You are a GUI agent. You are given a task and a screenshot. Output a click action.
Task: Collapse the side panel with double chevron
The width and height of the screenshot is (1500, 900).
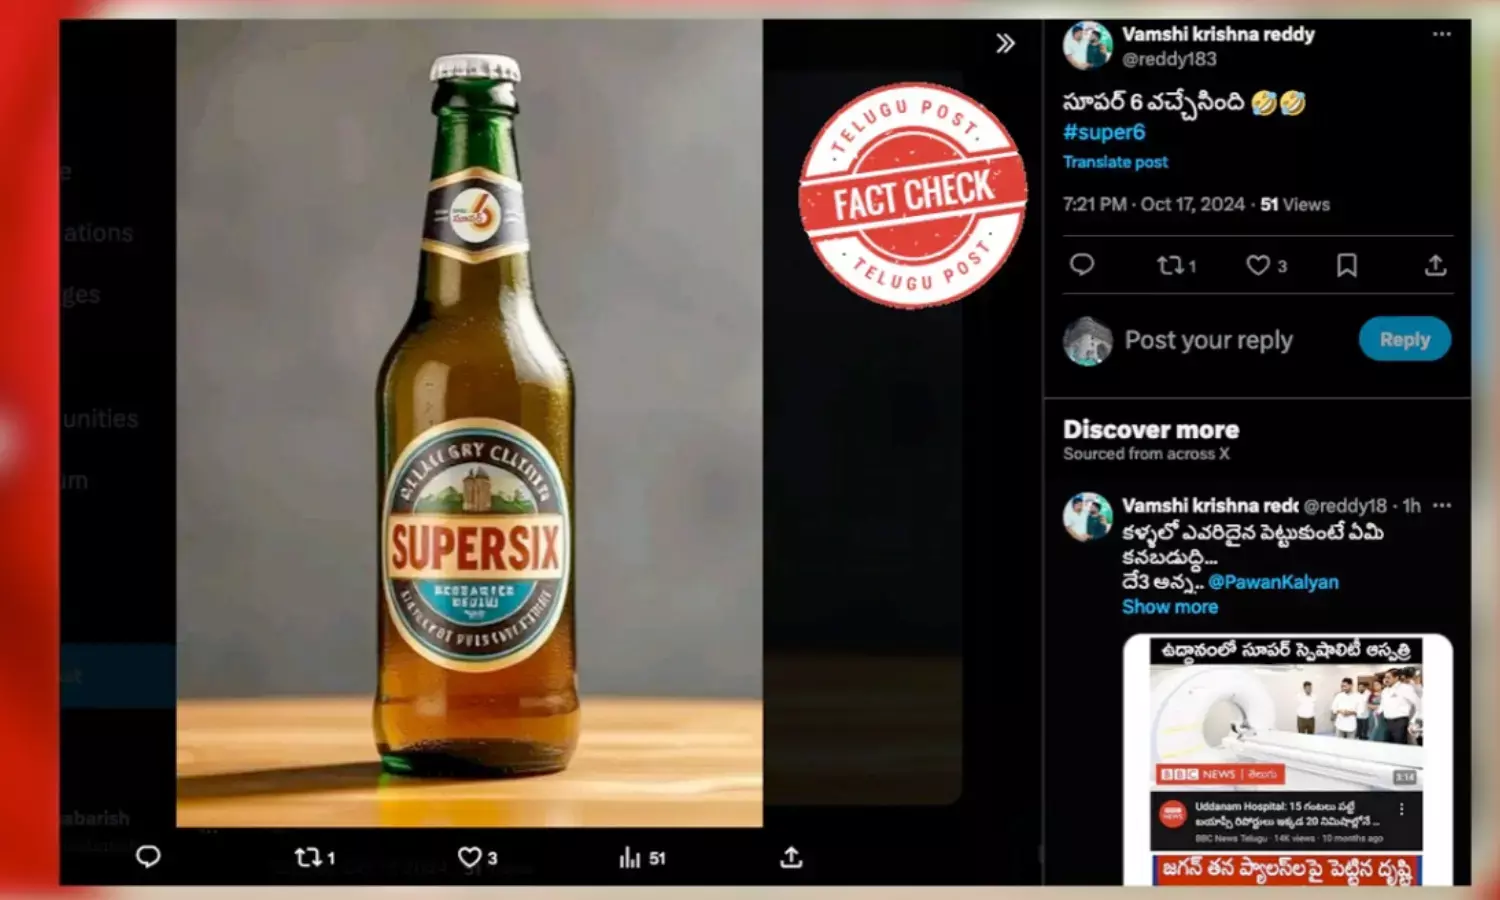(1005, 43)
